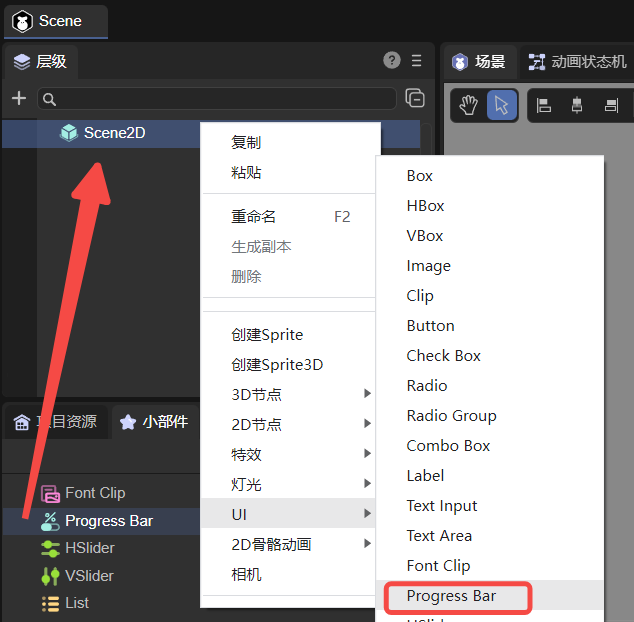Image resolution: width=634 pixels, height=622 pixels.
Task: Click the hierarchy search input field
Action: click(x=220, y=98)
